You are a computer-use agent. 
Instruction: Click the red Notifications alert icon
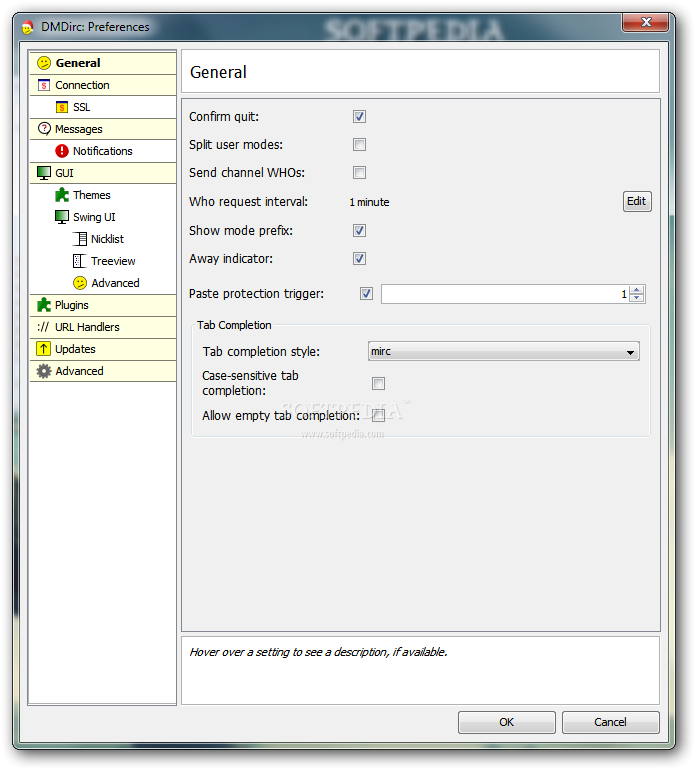[x=62, y=151]
